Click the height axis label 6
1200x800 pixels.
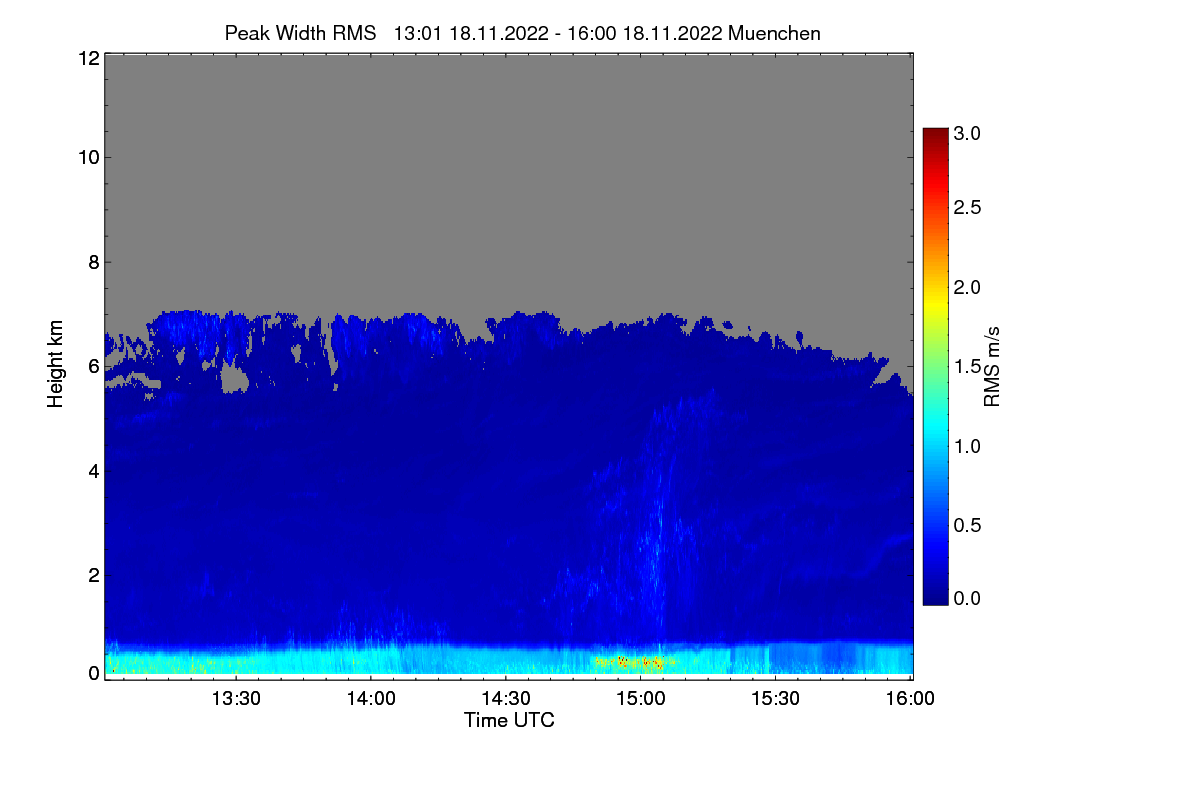click(93, 367)
